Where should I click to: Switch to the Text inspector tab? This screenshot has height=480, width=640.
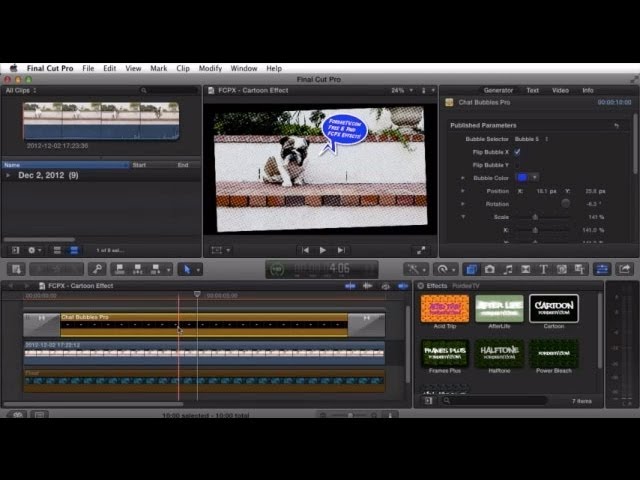click(532, 90)
